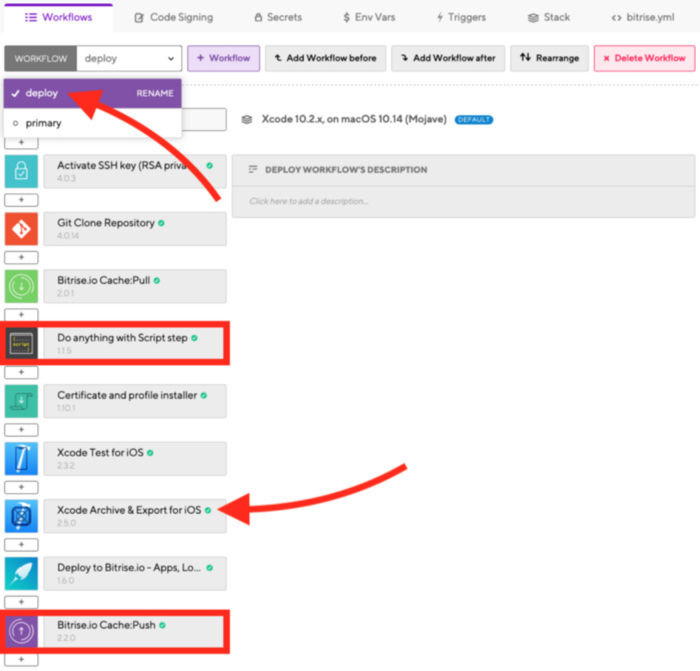Image resolution: width=700 pixels, height=671 pixels.
Task: Select the Git Clone Repository step icon
Action: pyautogui.click(x=21, y=229)
